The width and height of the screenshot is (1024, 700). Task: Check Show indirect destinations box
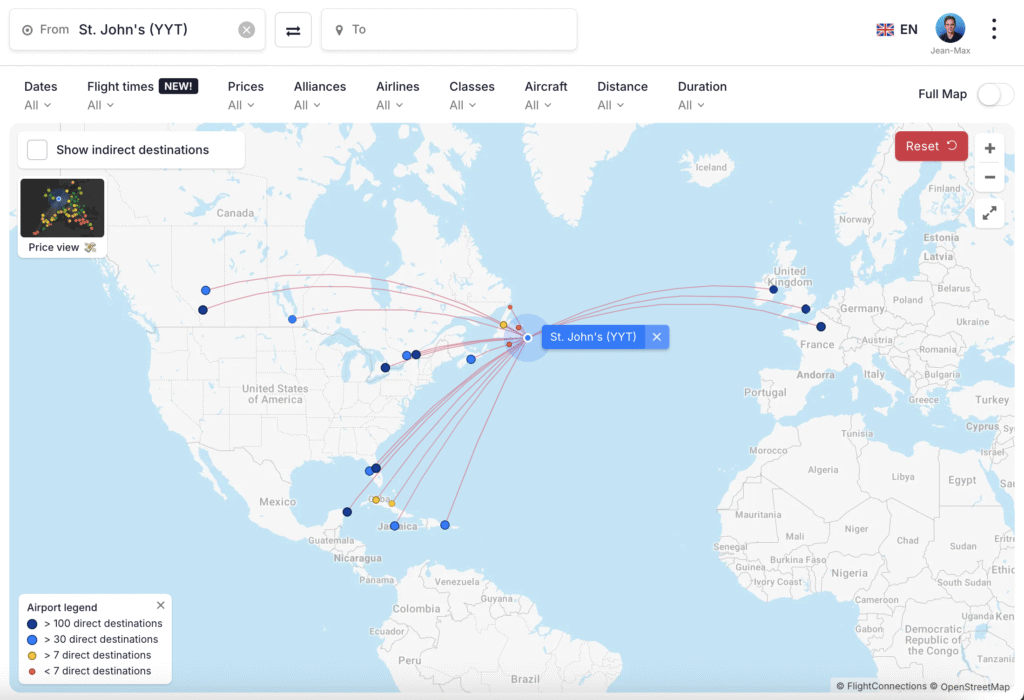(38, 150)
